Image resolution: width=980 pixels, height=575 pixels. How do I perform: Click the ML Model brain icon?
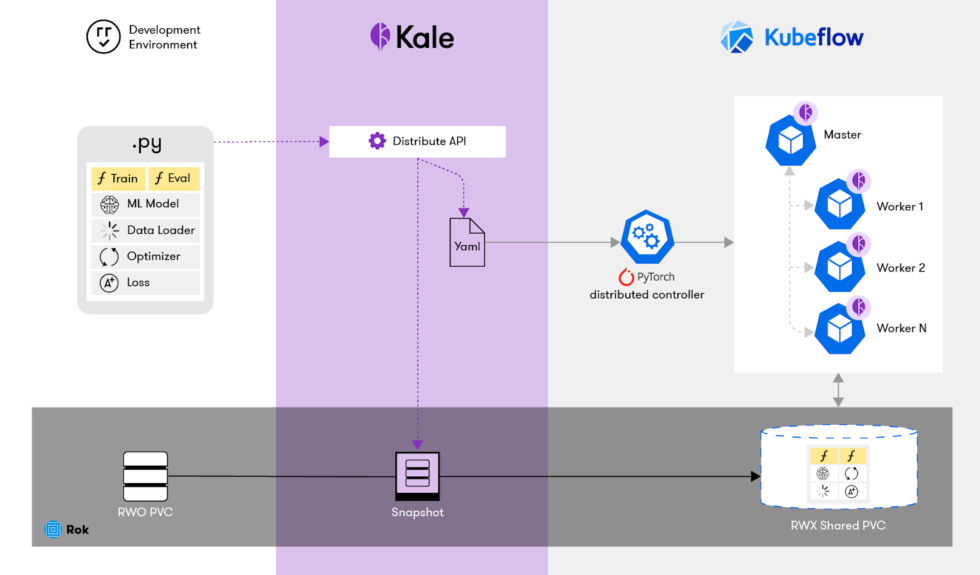pos(109,204)
